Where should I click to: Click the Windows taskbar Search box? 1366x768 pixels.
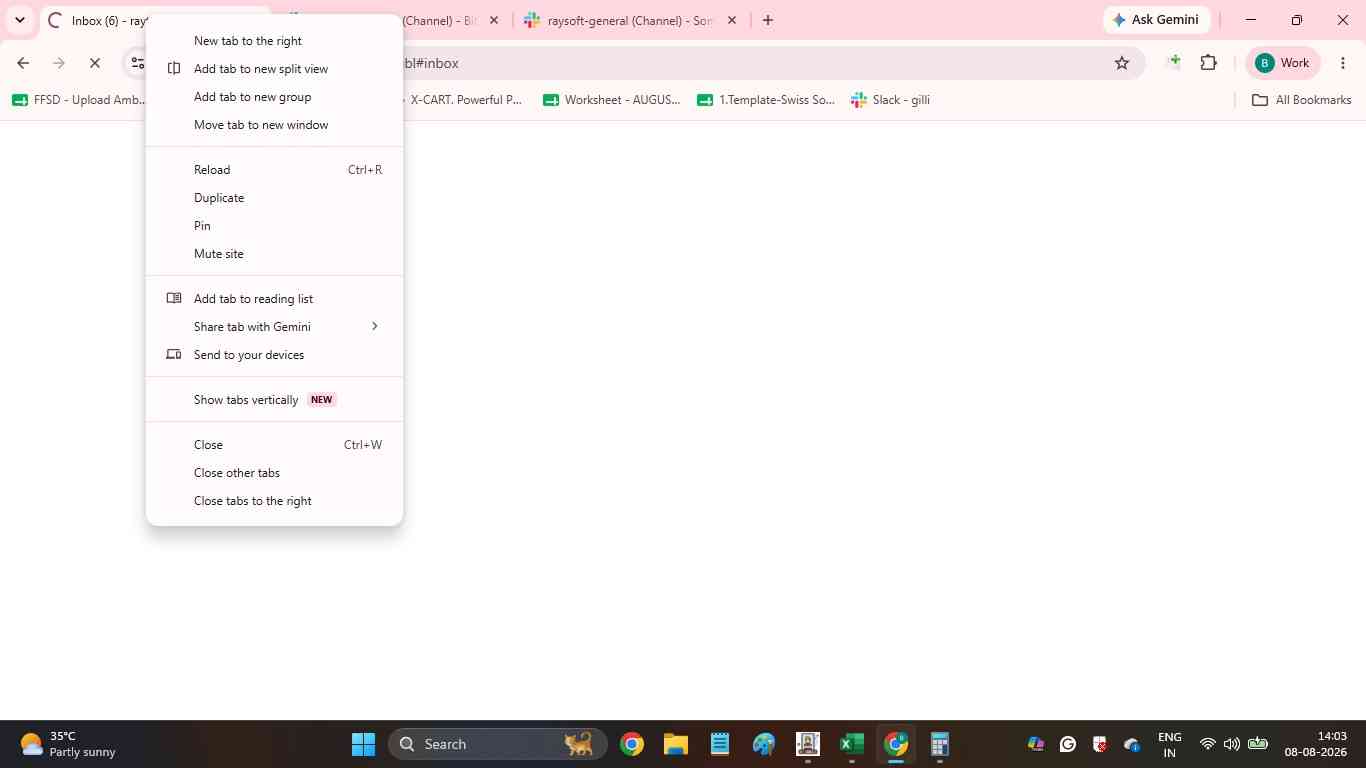[497, 744]
